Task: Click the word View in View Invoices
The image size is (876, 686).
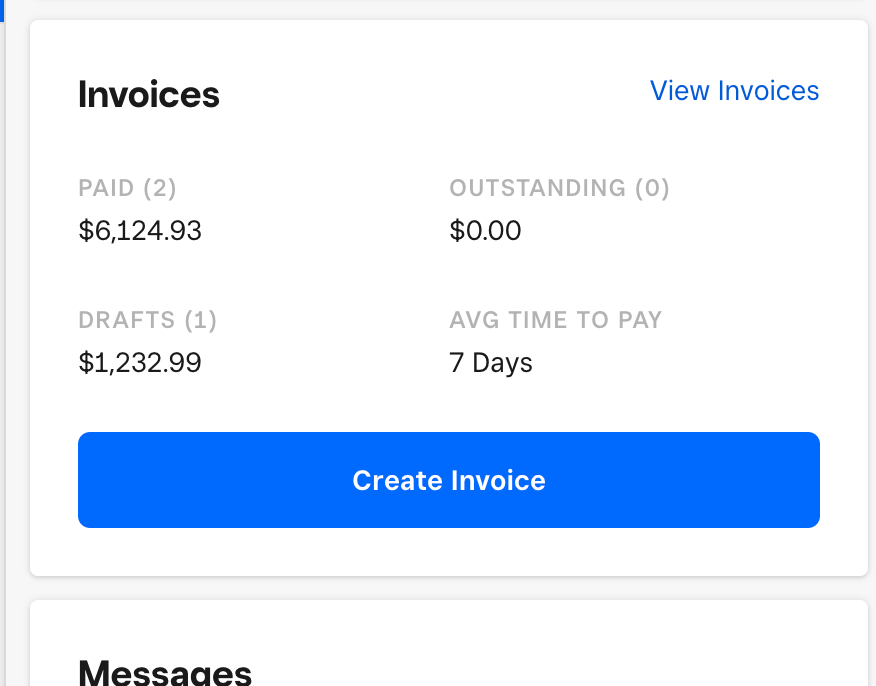Action: coord(679,91)
